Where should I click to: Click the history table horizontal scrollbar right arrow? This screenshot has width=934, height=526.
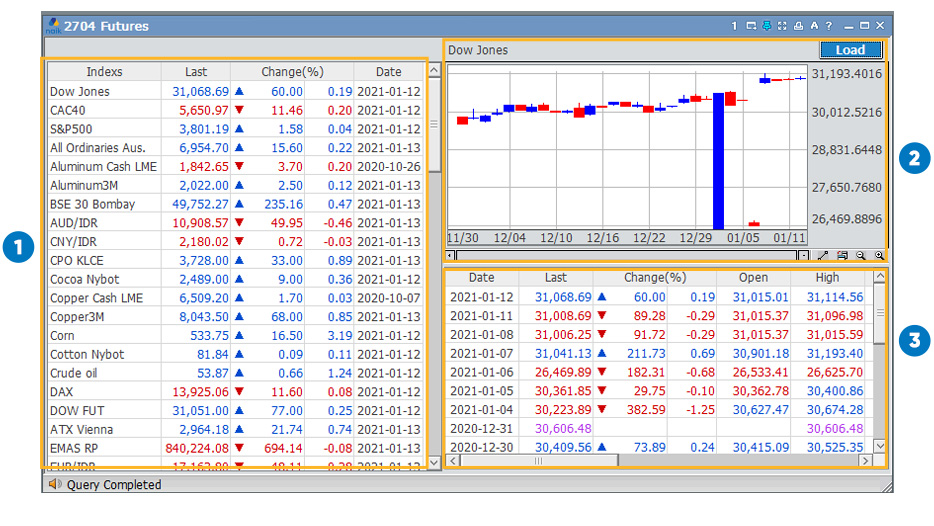pyautogui.click(x=866, y=461)
